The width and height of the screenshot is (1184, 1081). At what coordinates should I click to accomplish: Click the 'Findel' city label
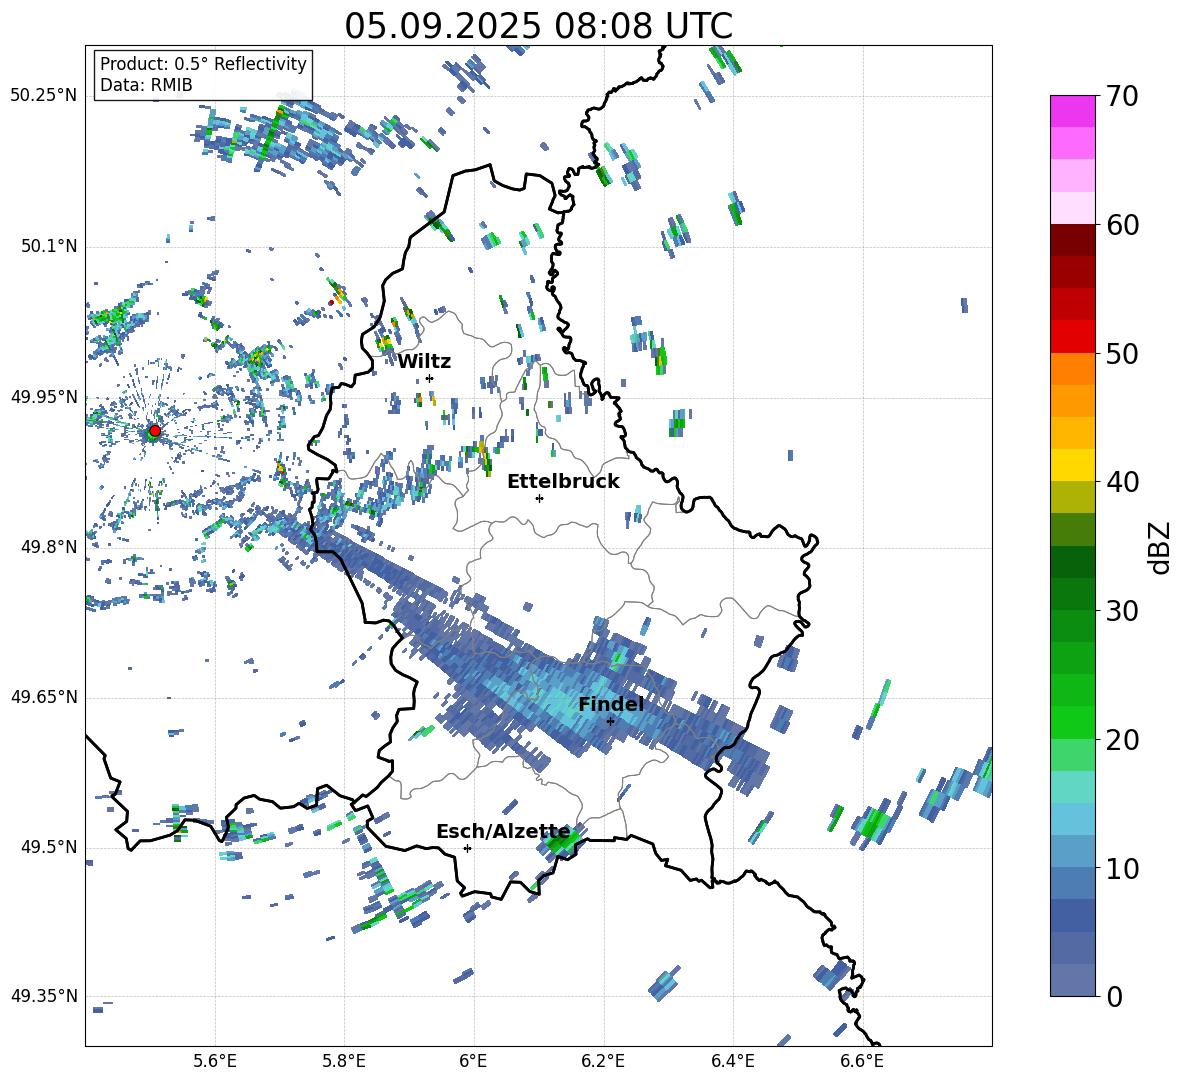(611, 704)
